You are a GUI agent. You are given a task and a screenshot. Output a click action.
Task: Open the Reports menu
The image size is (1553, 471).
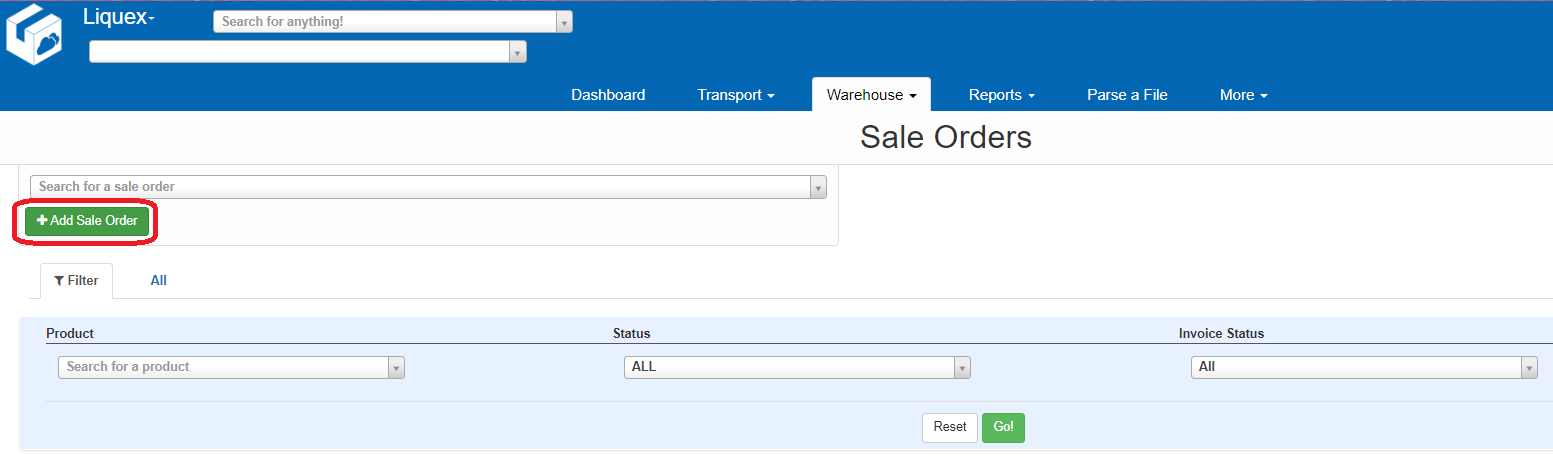[x=1001, y=95]
